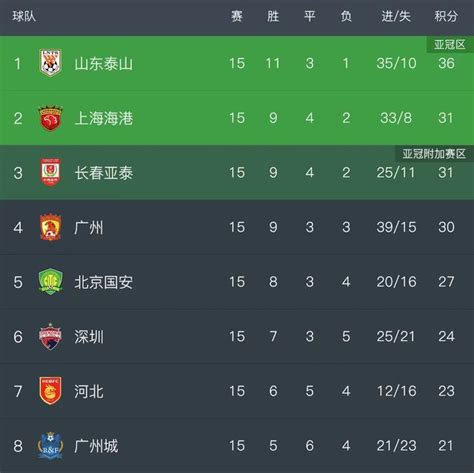Sort by the 积分 column header
The image size is (474, 473).
446,16
